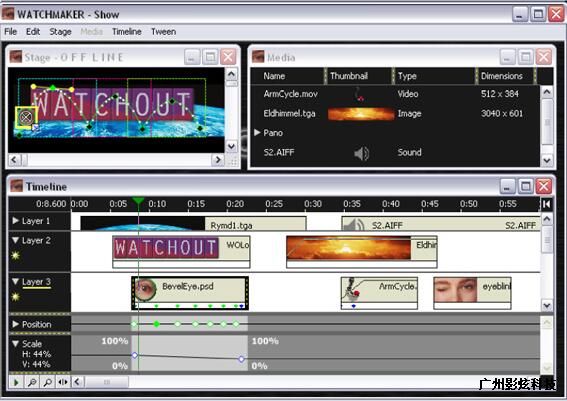Click the Eldhimmel.tga thumbnail in Media
The width and height of the screenshot is (567, 401).
361,114
